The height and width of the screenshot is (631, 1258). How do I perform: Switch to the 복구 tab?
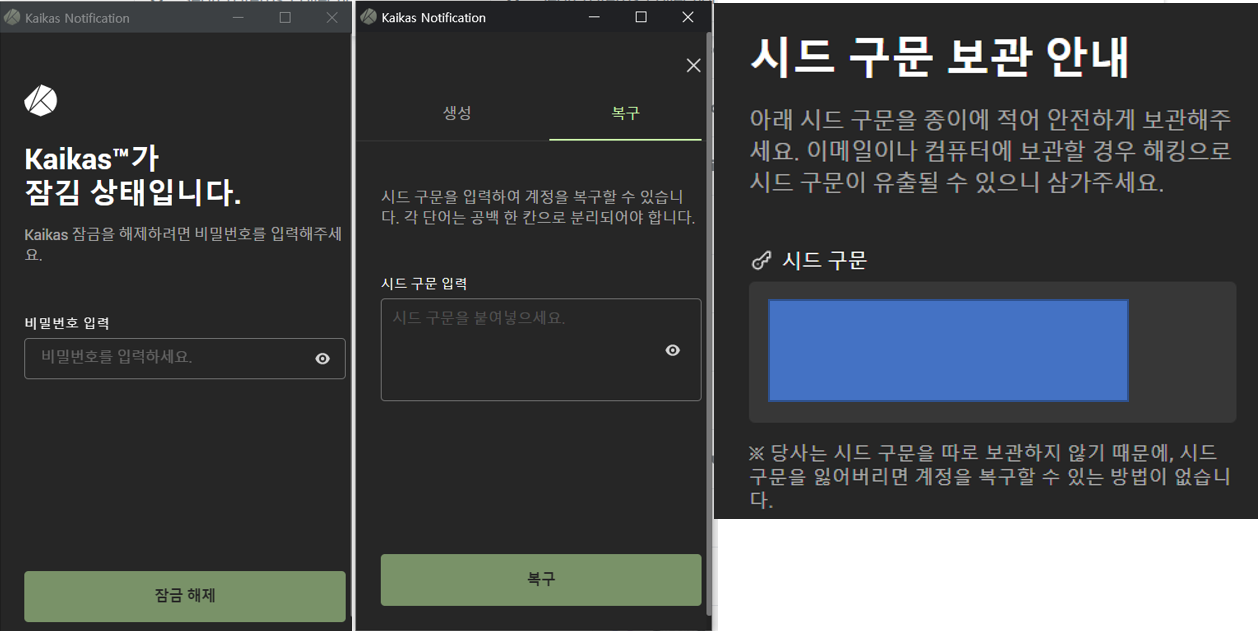click(626, 113)
